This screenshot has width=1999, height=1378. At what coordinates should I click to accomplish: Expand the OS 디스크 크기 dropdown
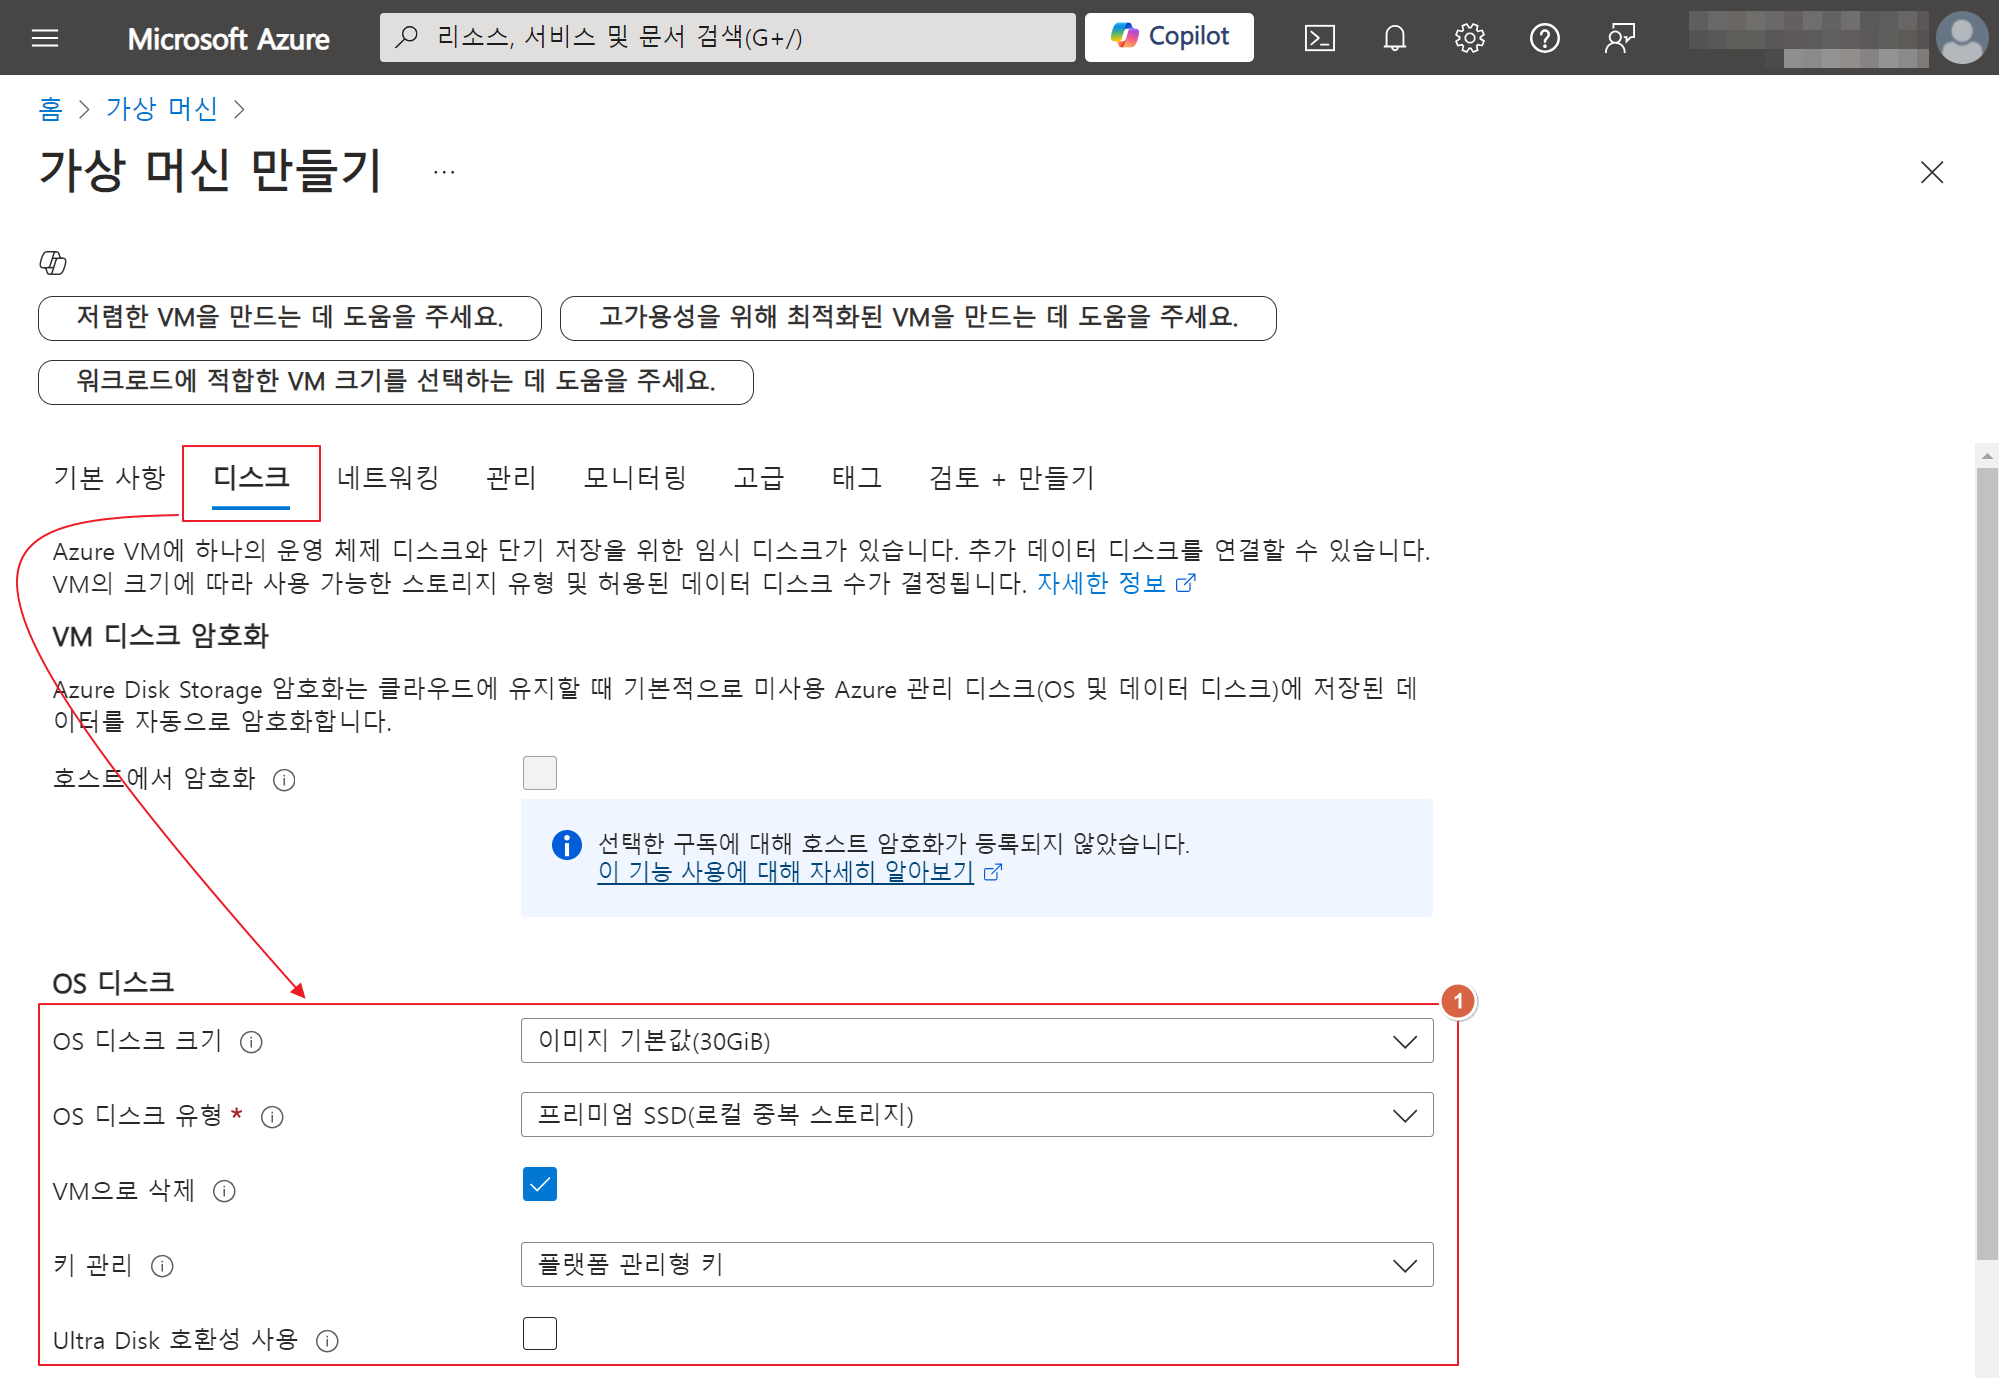pyautogui.click(x=976, y=1041)
